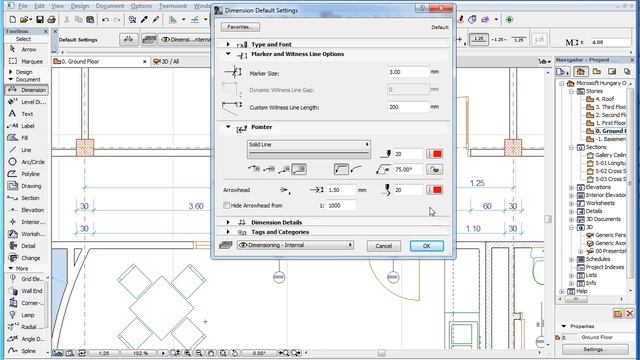
Task: Toggle the pointer angle lock button
Action: 435,169
